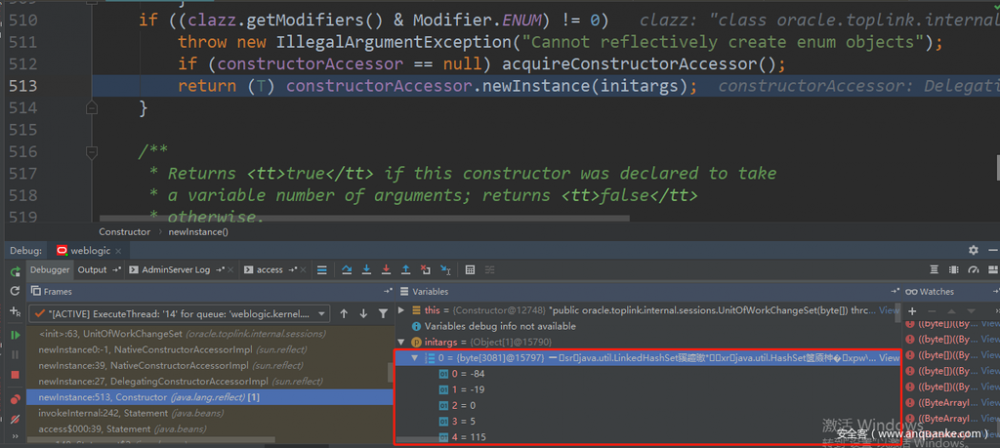Resume program execution
Image resolution: width=1000 pixels, height=448 pixels.
(x=15, y=335)
